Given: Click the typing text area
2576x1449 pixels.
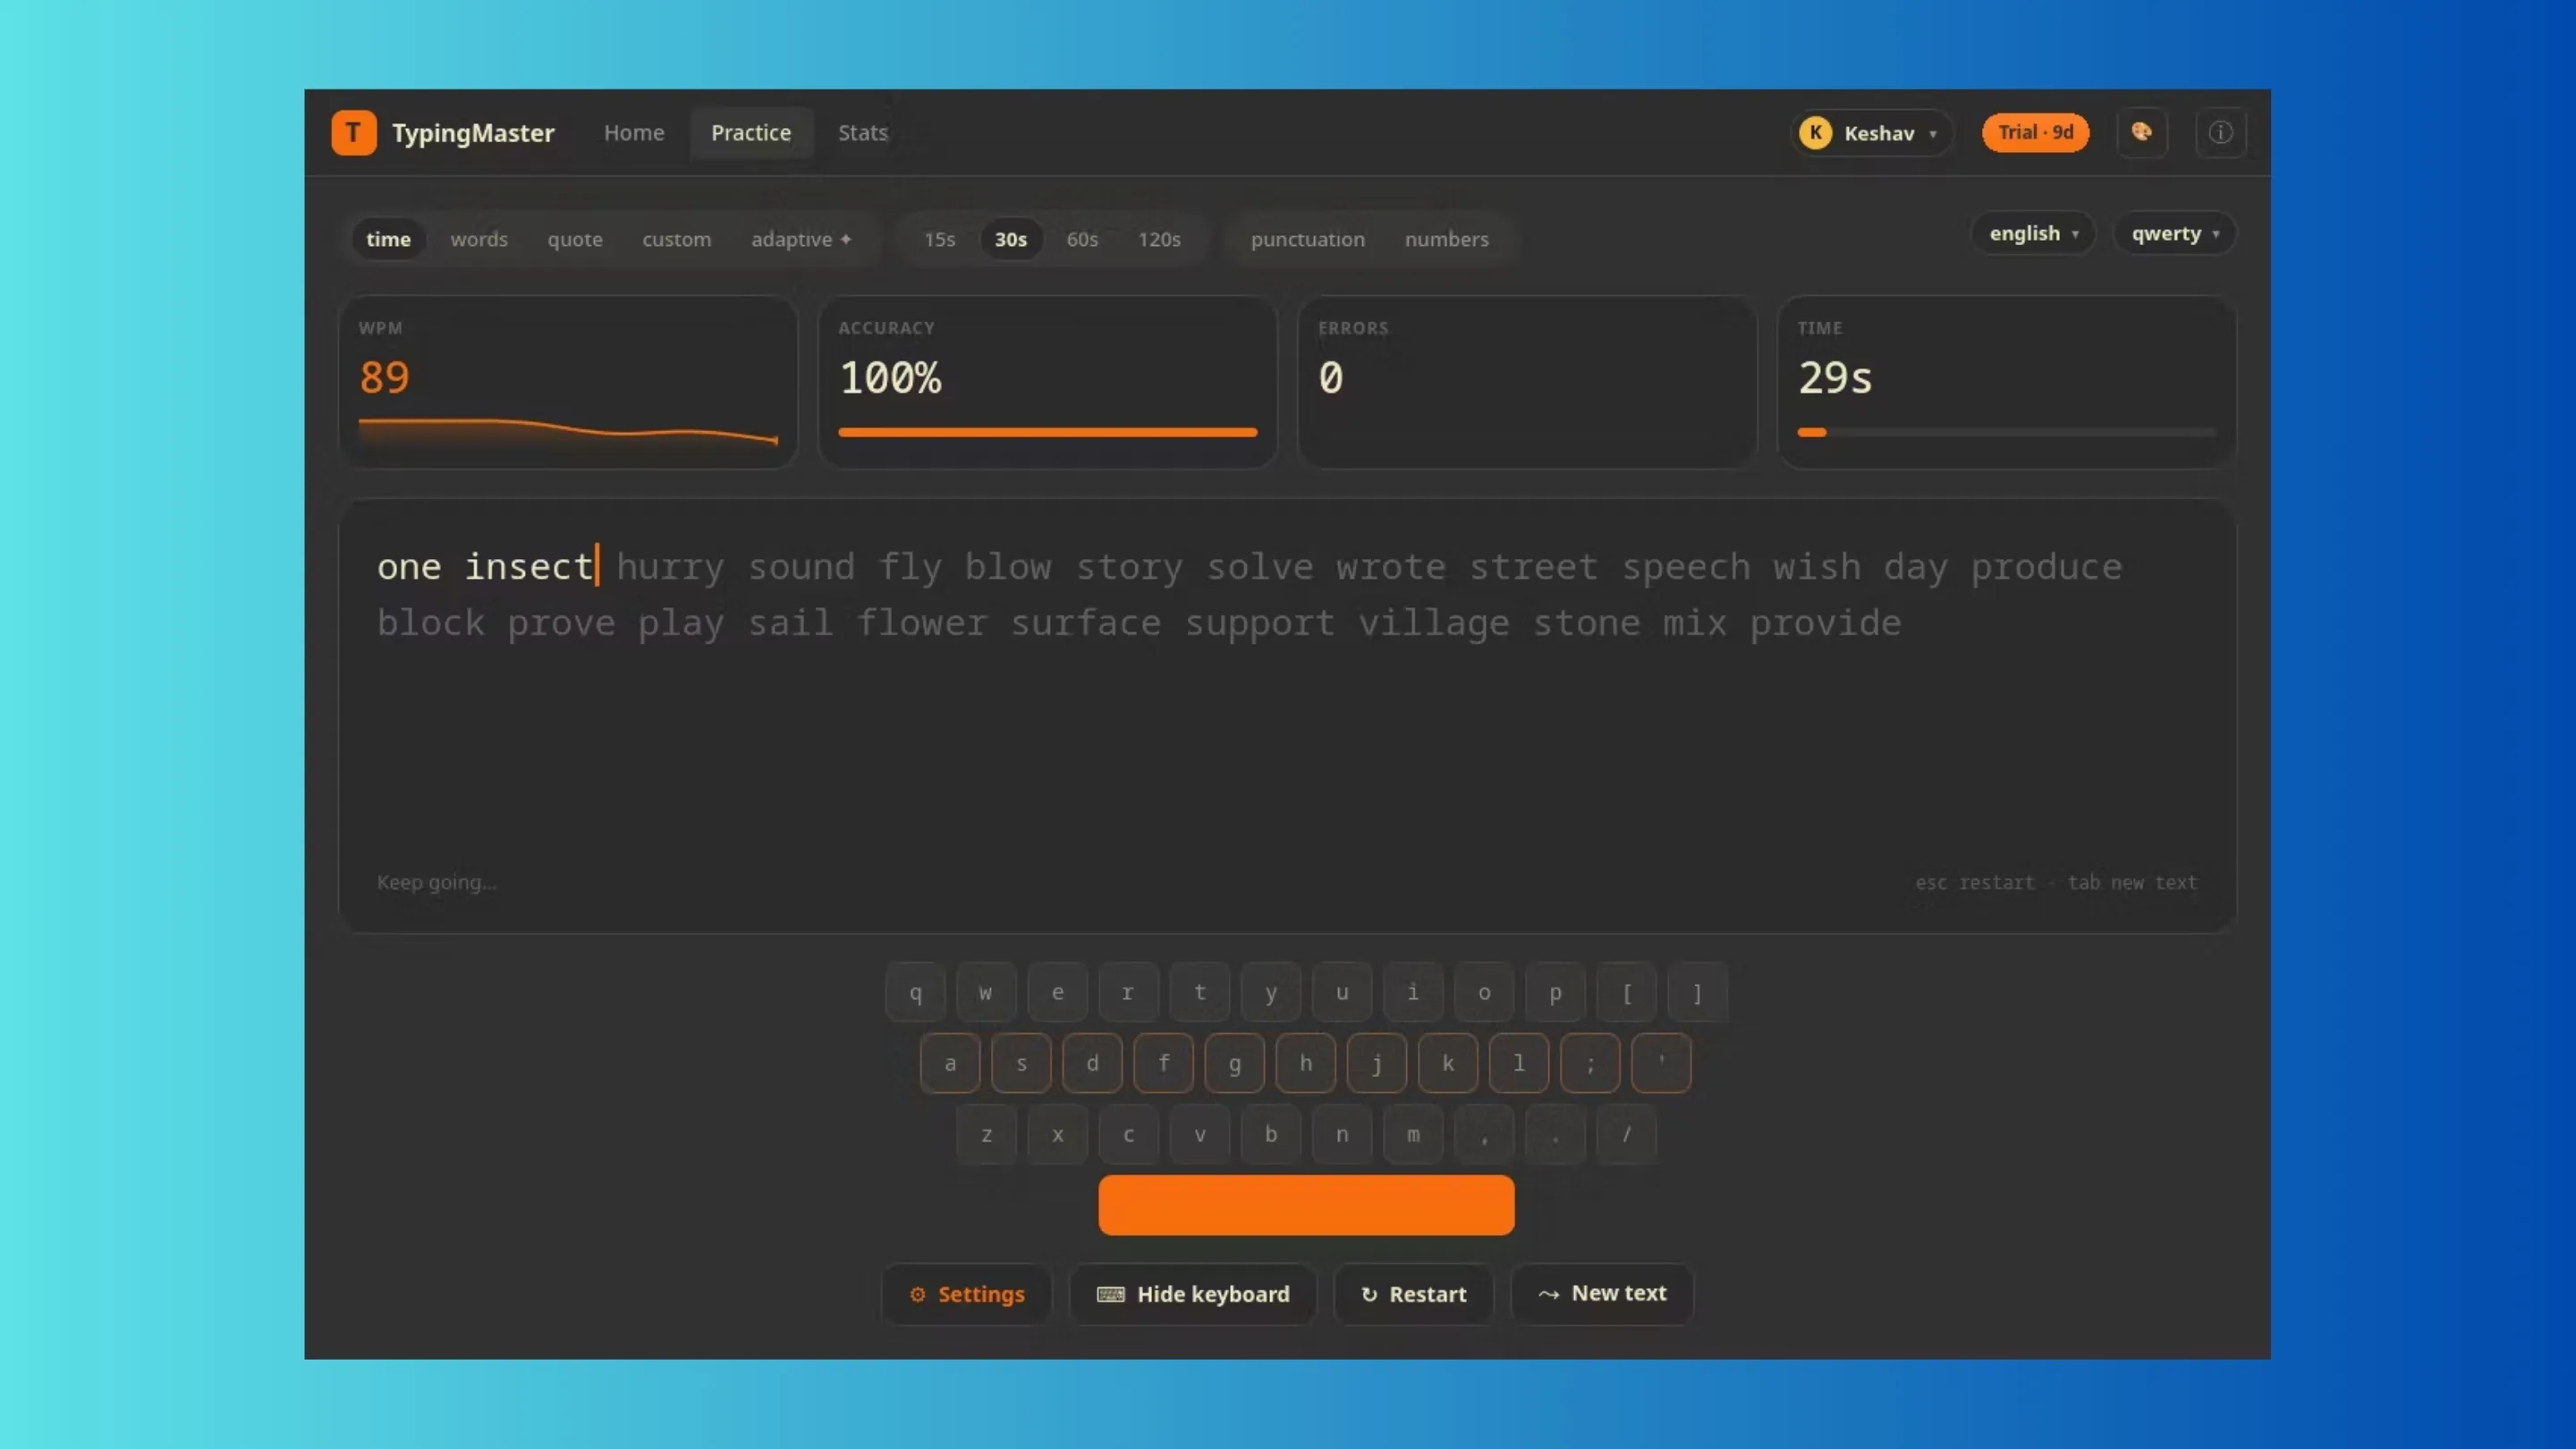Looking at the screenshot, I should [x=1287, y=716].
